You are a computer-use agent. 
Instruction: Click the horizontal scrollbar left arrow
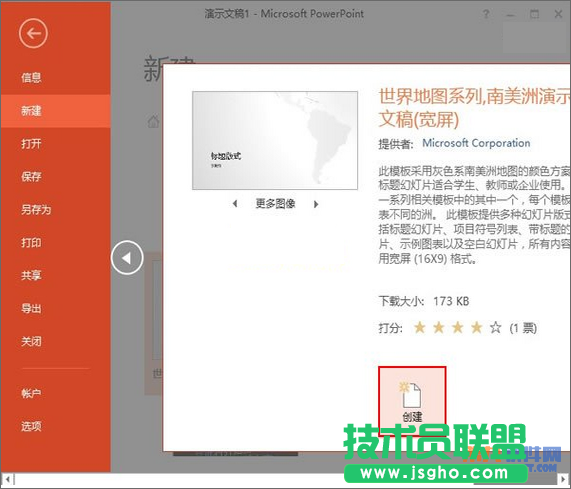coord(8,480)
